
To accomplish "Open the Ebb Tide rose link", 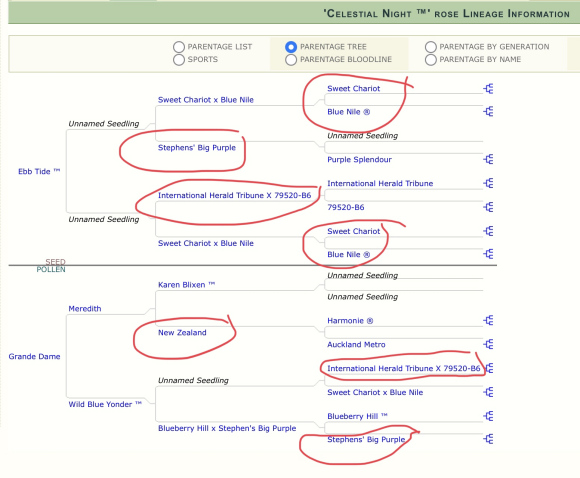I will pos(39,171).
